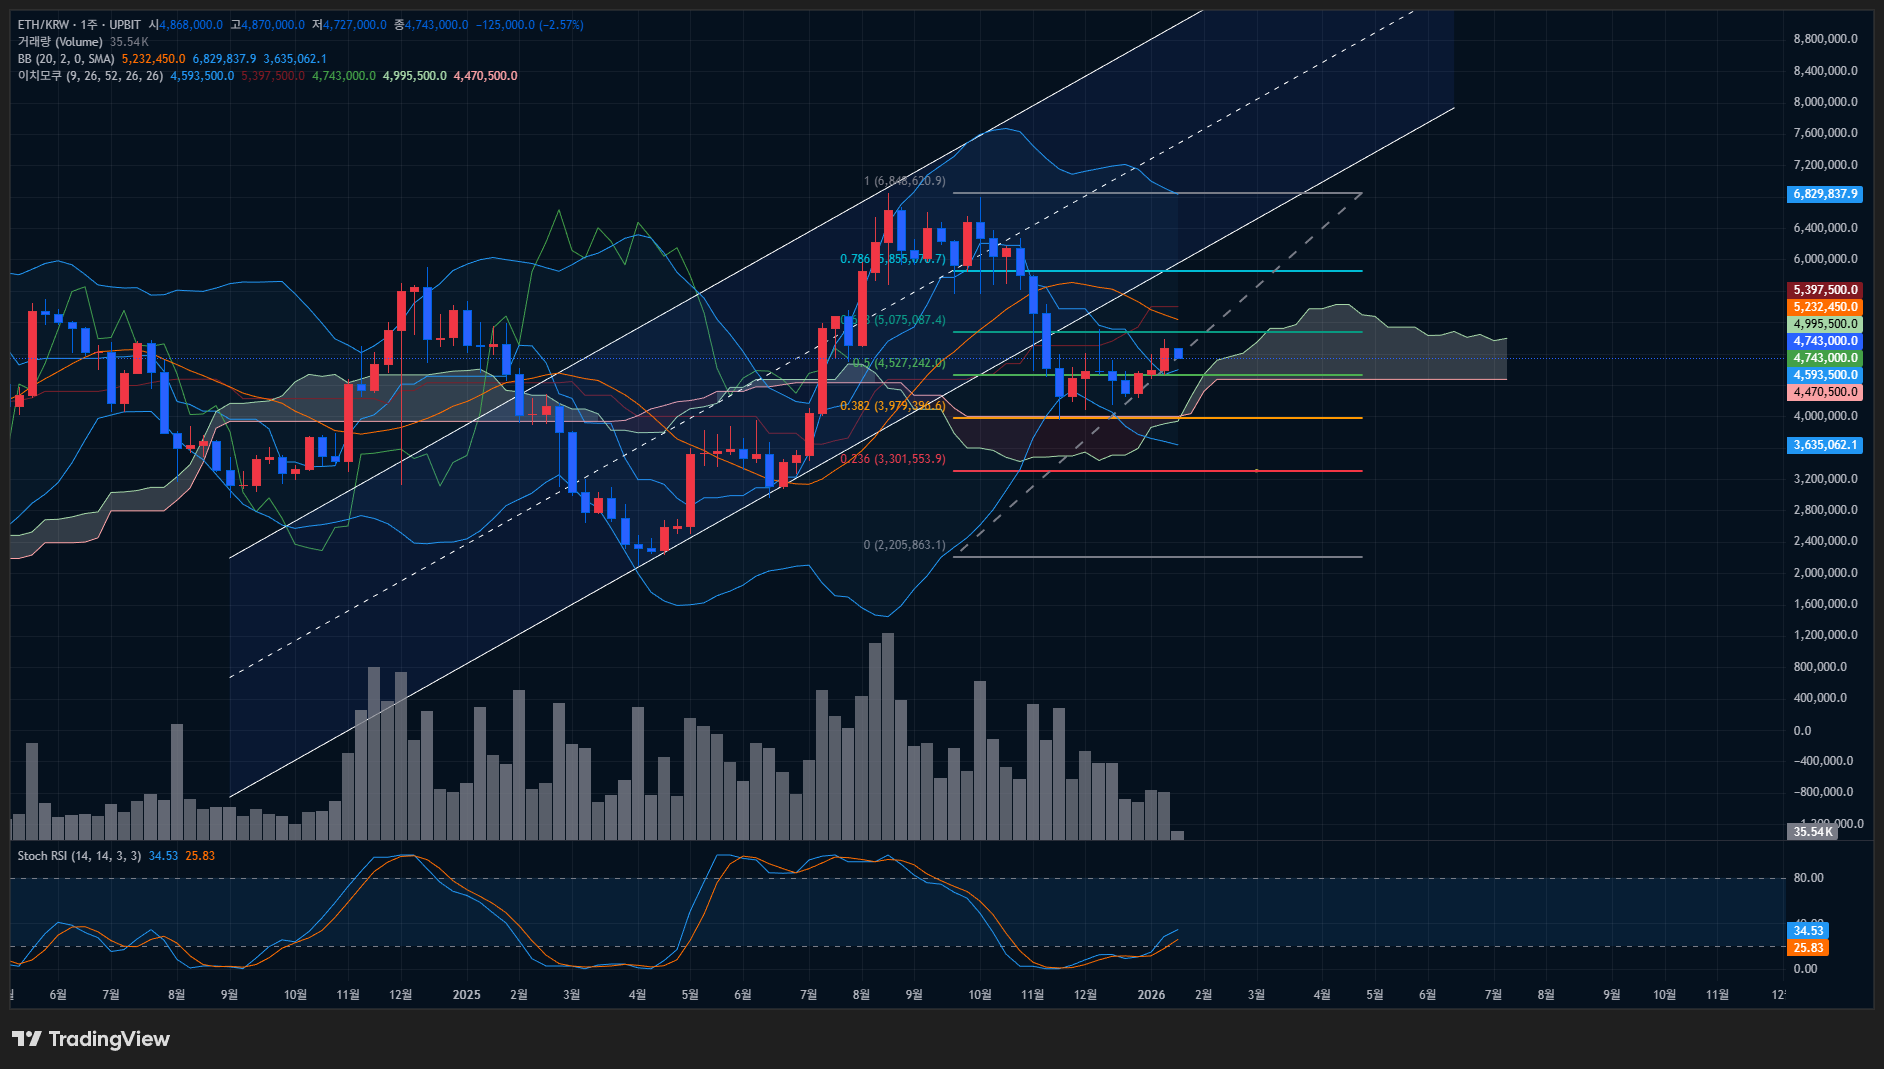The image size is (1884, 1069).
Task: Click the blue 34.53 Stoch RSI value tag
Action: point(1808,931)
